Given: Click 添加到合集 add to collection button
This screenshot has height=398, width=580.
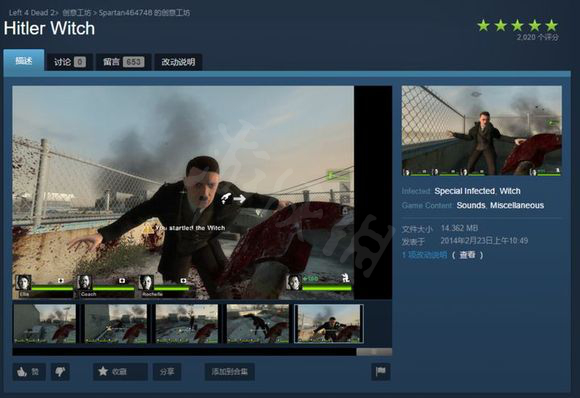Looking at the screenshot, I should coord(229,371).
